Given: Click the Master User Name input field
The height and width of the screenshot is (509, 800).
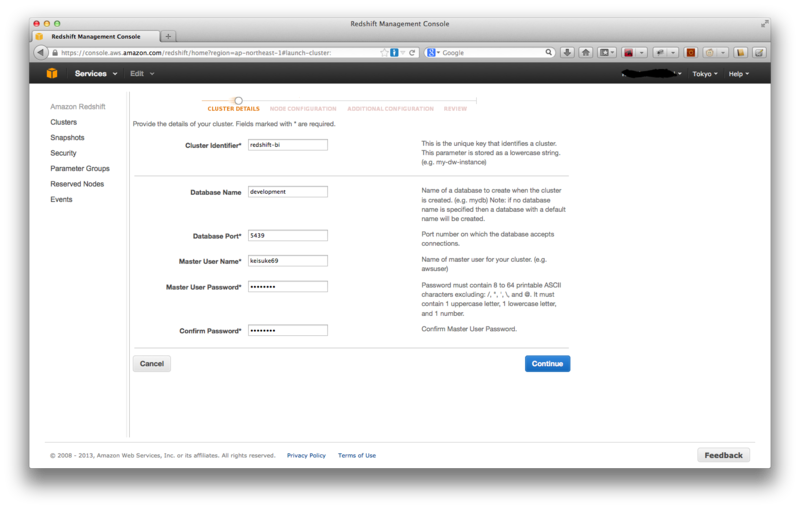Looking at the screenshot, I should click(x=288, y=261).
